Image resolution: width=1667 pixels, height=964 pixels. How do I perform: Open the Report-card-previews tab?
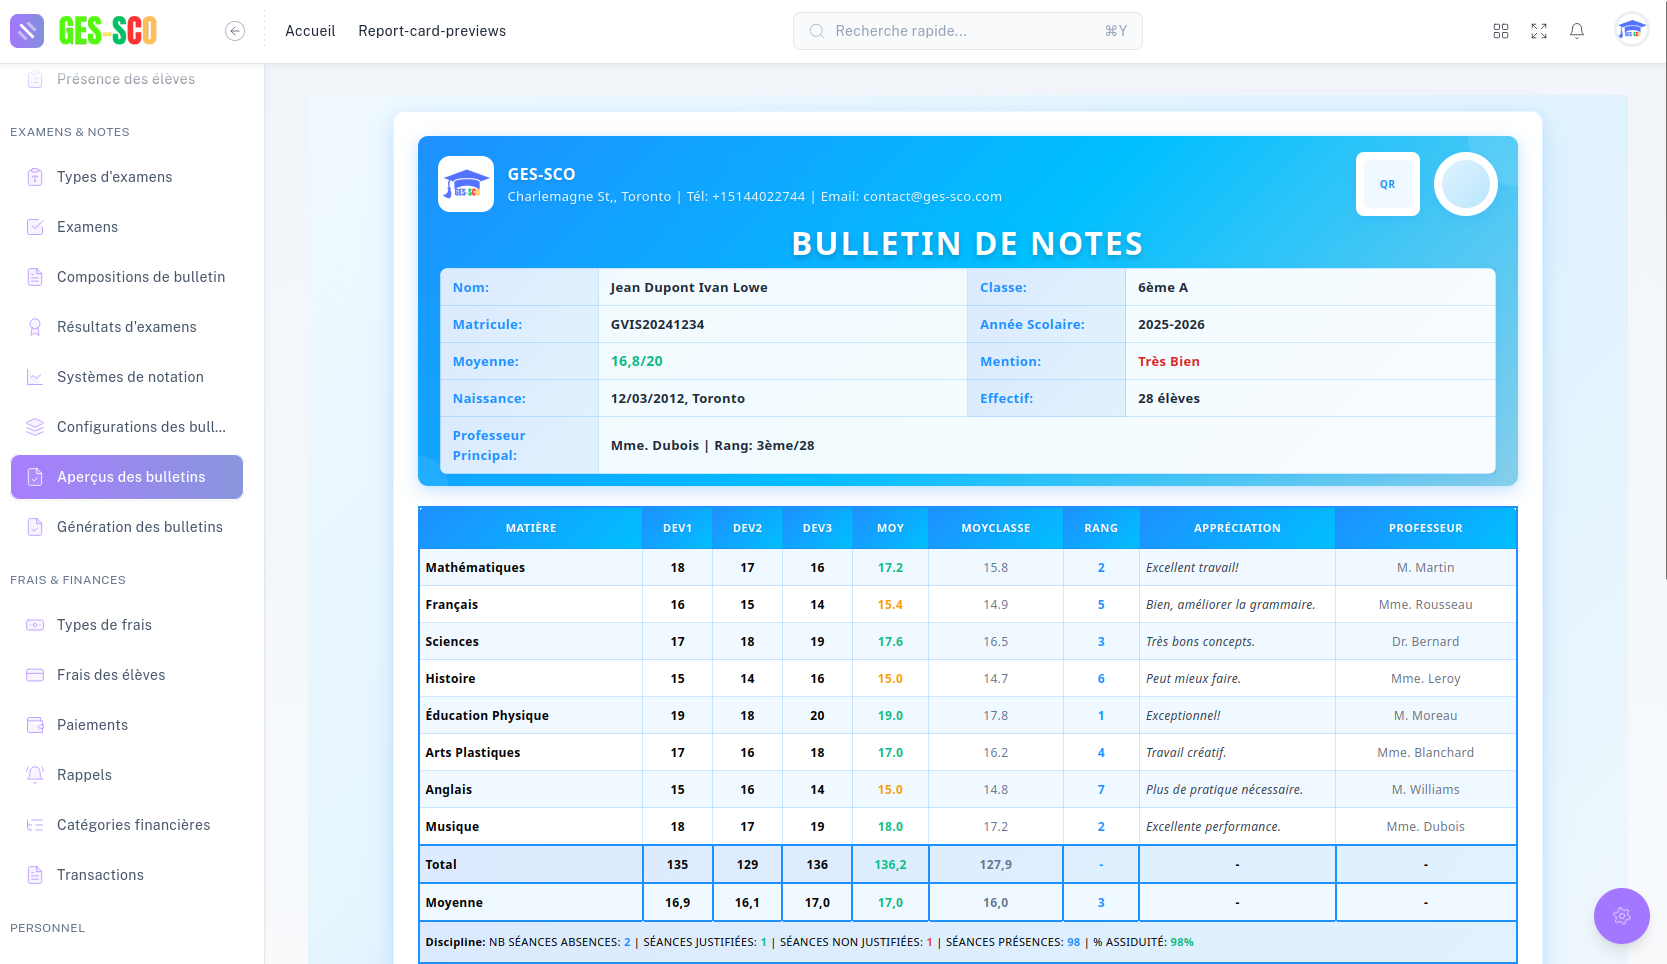pos(432,31)
